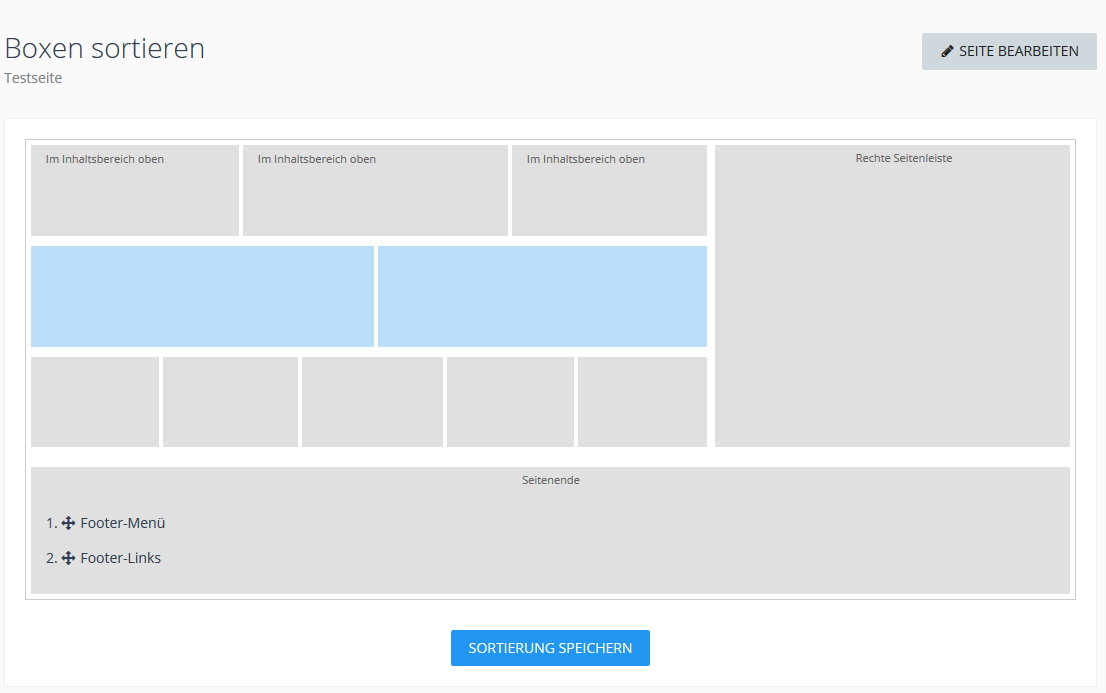Image resolution: width=1106 pixels, height=693 pixels.
Task: Click the Boxen sortieren page heading
Action: click(x=105, y=48)
